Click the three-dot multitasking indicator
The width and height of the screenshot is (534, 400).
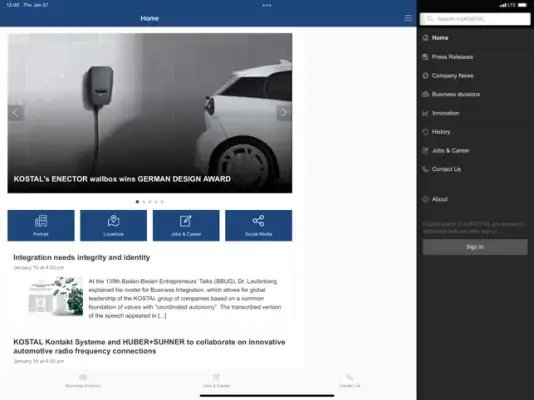click(x=267, y=5)
